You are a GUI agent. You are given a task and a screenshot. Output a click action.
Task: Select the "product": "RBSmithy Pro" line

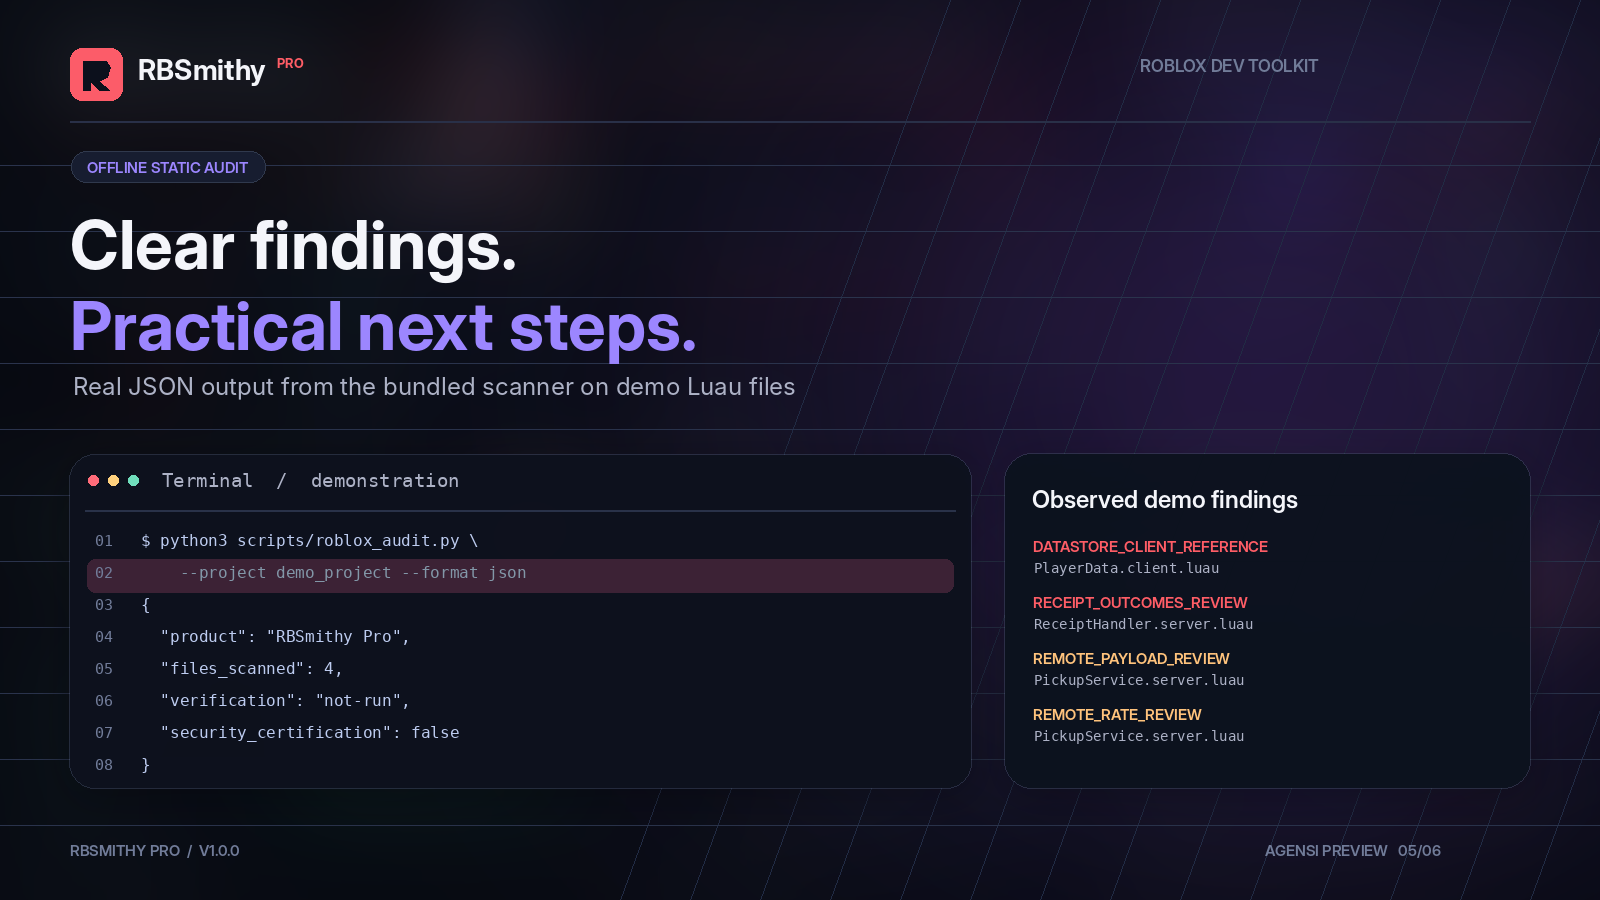(285, 637)
